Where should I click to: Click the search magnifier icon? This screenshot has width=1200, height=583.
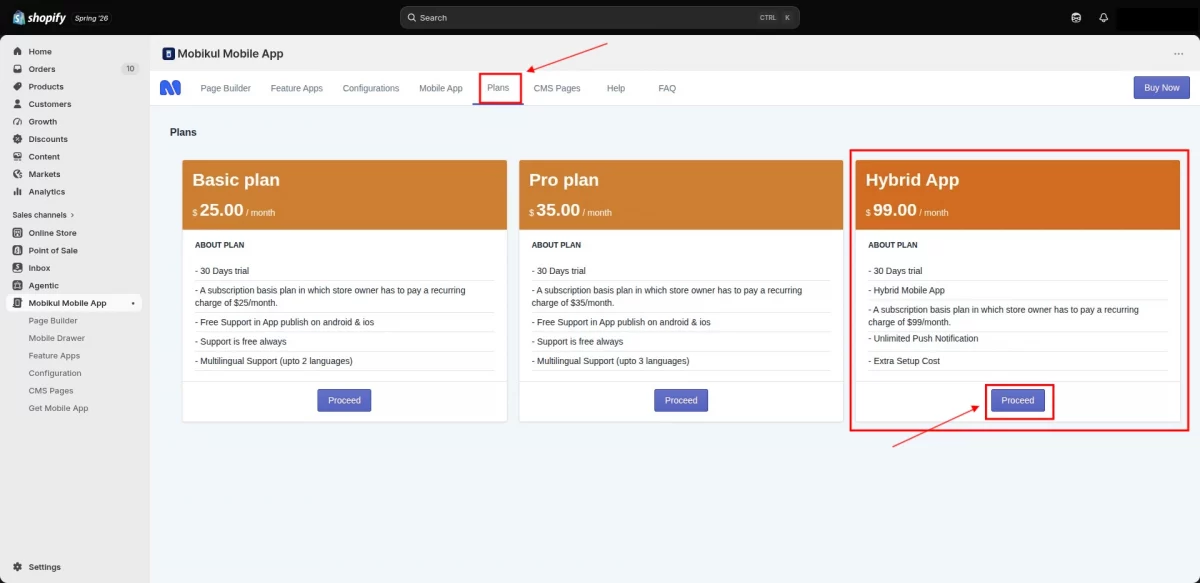(x=412, y=18)
